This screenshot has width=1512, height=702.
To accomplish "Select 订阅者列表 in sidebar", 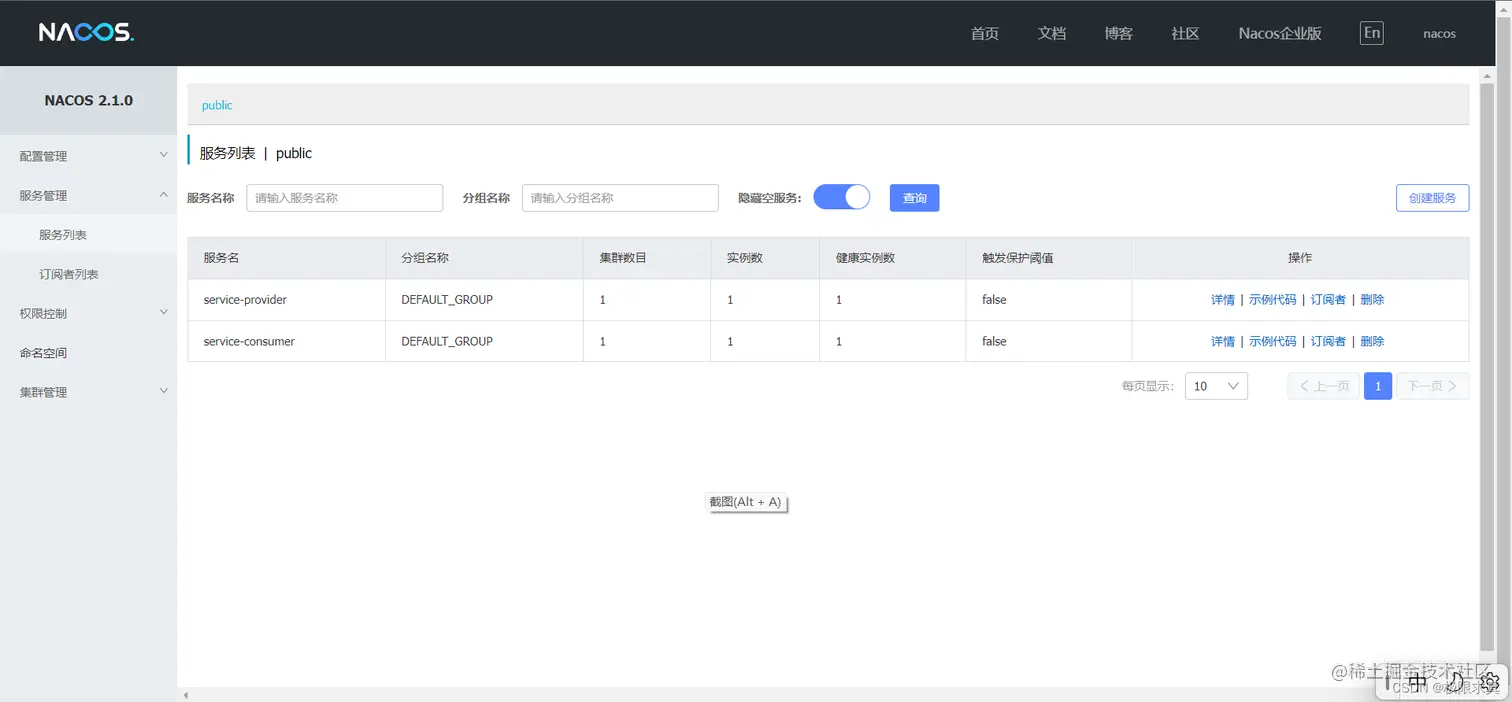I will [88, 274].
